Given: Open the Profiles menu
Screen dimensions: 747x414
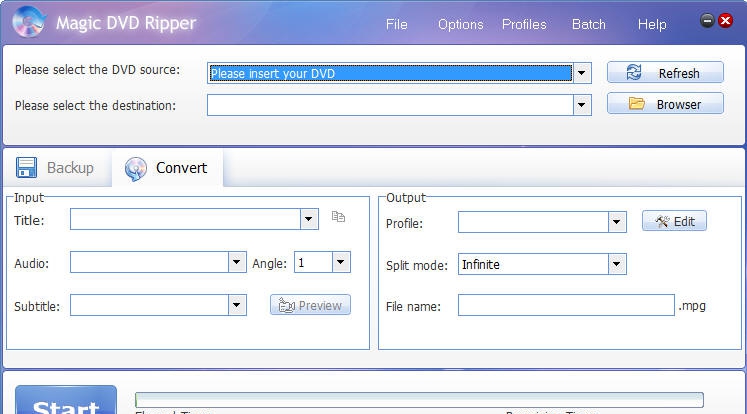Looking at the screenshot, I should tap(524, 24).
